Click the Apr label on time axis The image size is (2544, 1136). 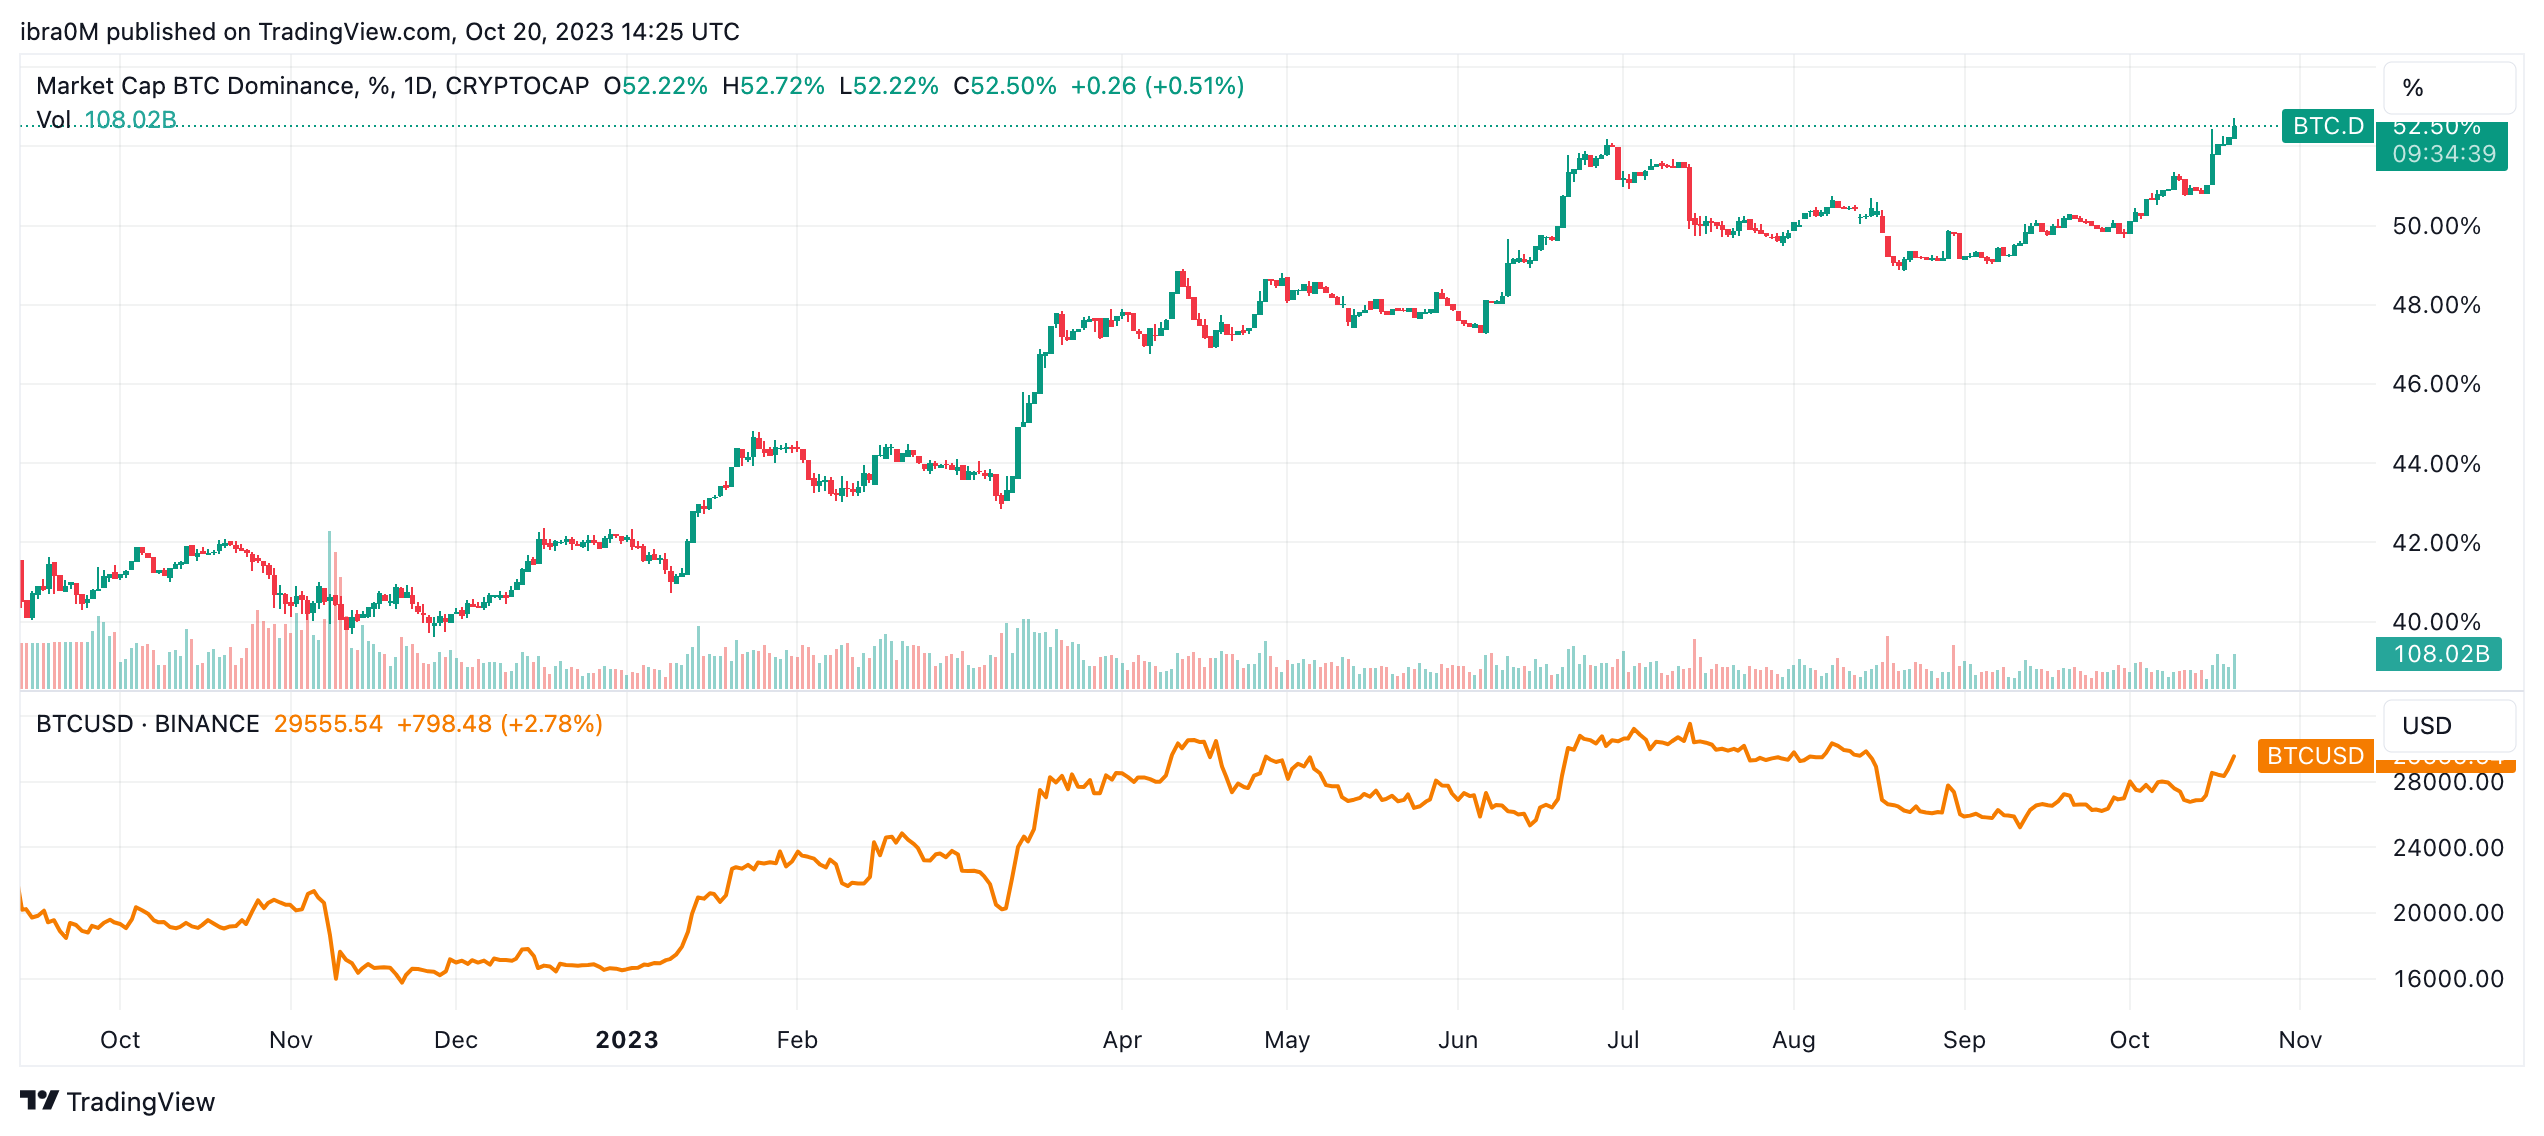(x=1122, y=1040)
